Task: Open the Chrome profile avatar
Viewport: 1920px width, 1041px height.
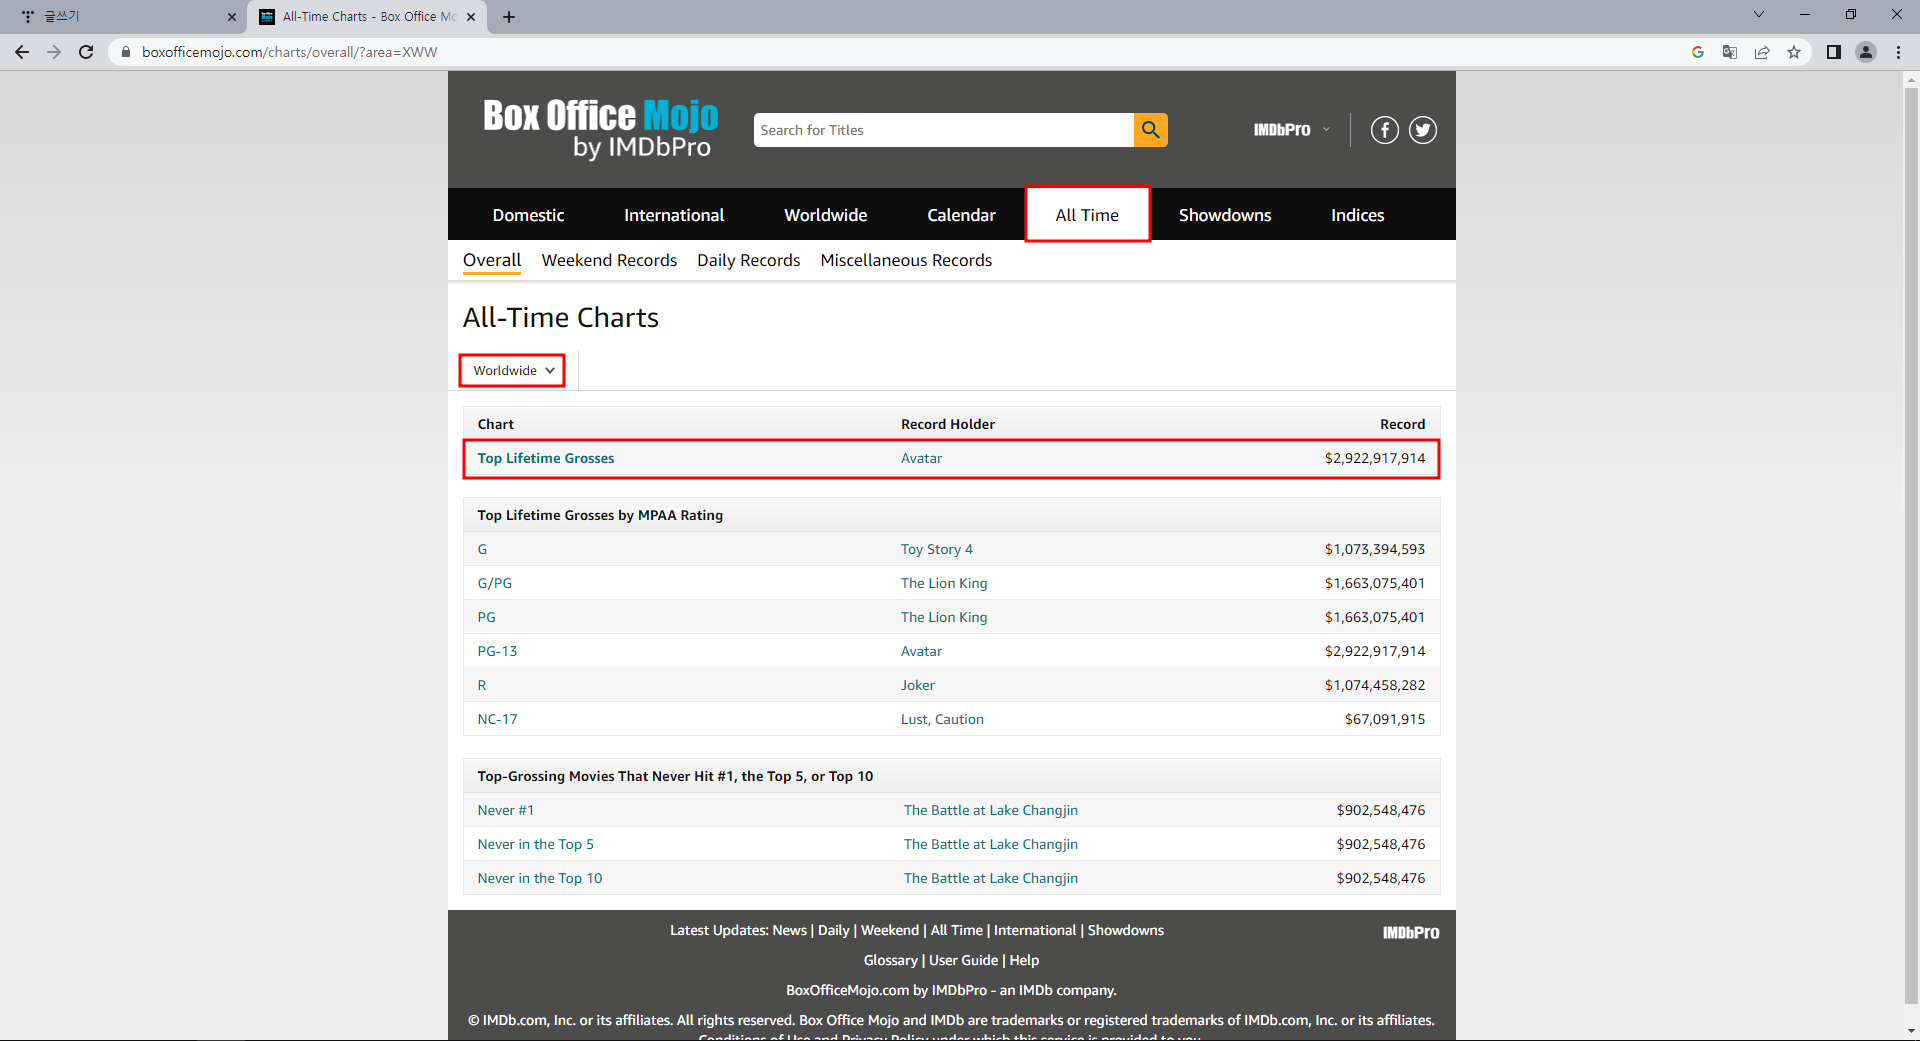Action: (x=1866, y=52)
